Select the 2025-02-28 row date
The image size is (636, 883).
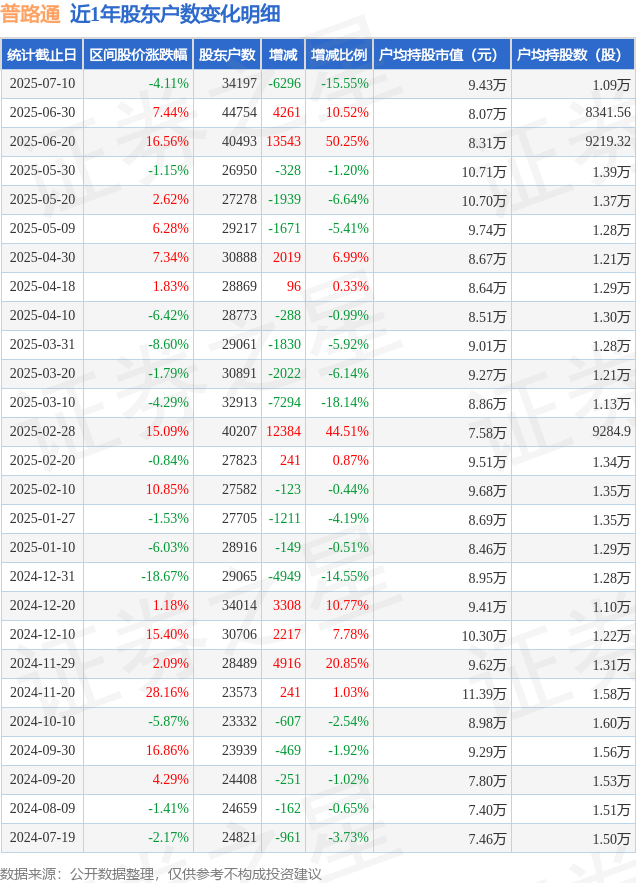click(x=42, y=431)
